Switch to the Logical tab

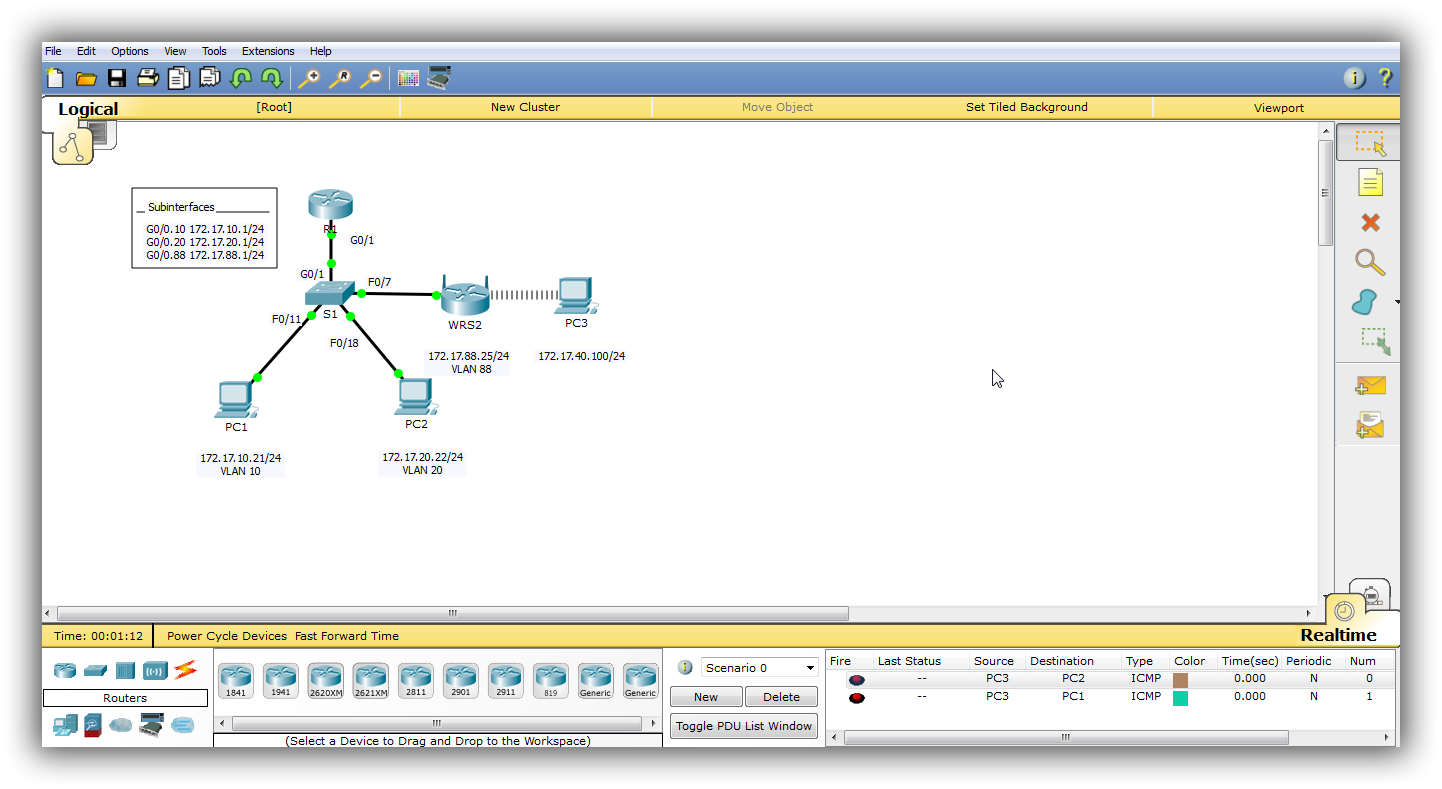tap(88, 108)
